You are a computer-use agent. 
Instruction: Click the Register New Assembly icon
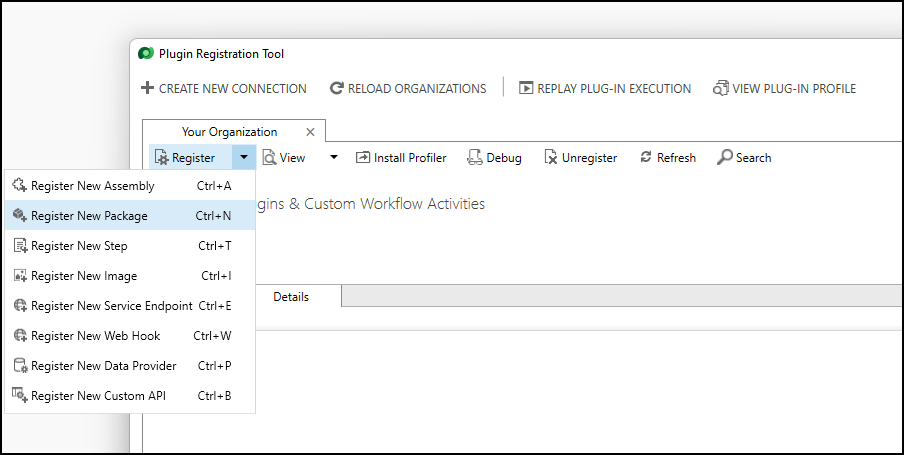pos(19,186)
